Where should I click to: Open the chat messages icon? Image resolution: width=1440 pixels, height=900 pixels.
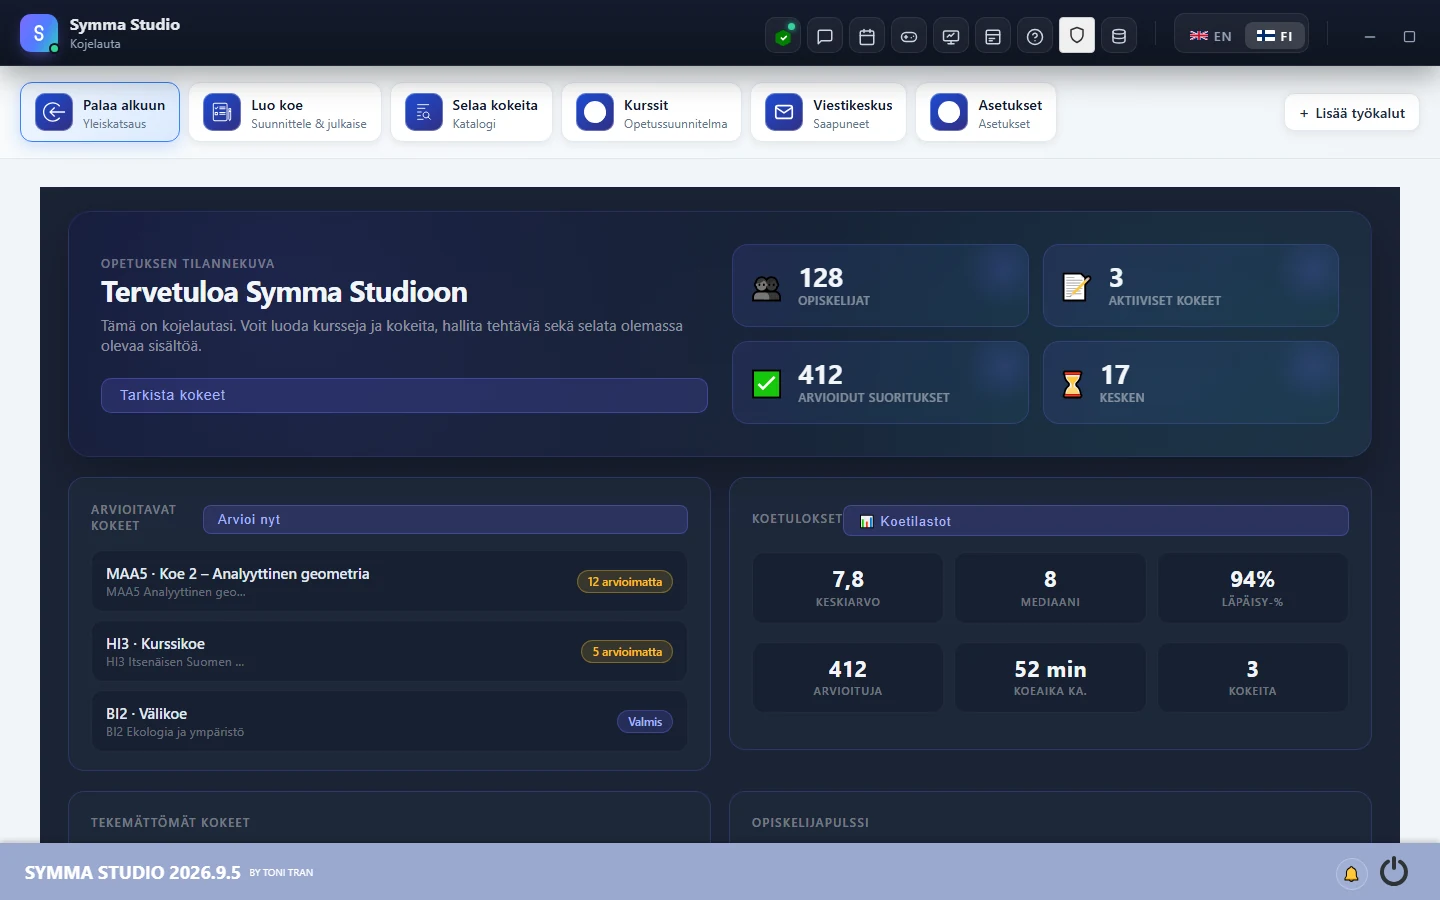coord(825,36)
